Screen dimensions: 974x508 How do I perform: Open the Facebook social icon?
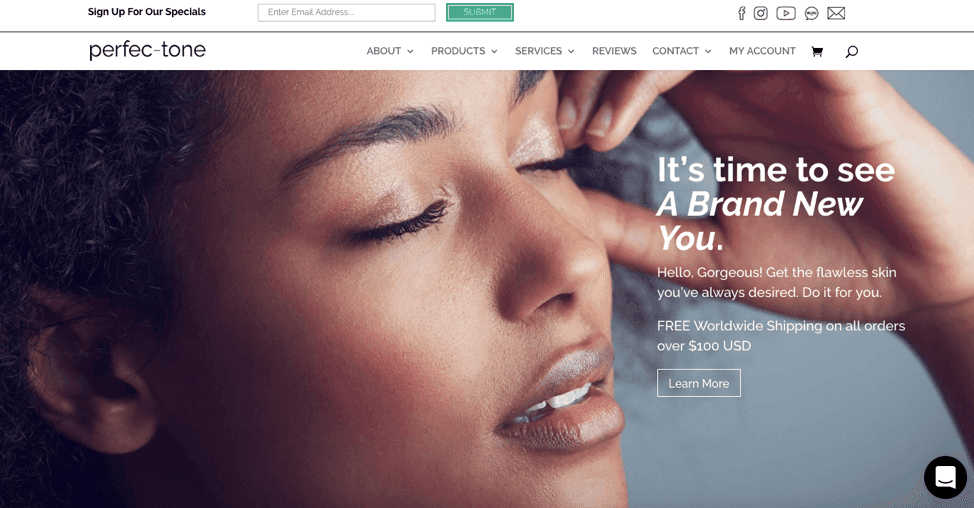pyautogui.click(x=742, y=13)
